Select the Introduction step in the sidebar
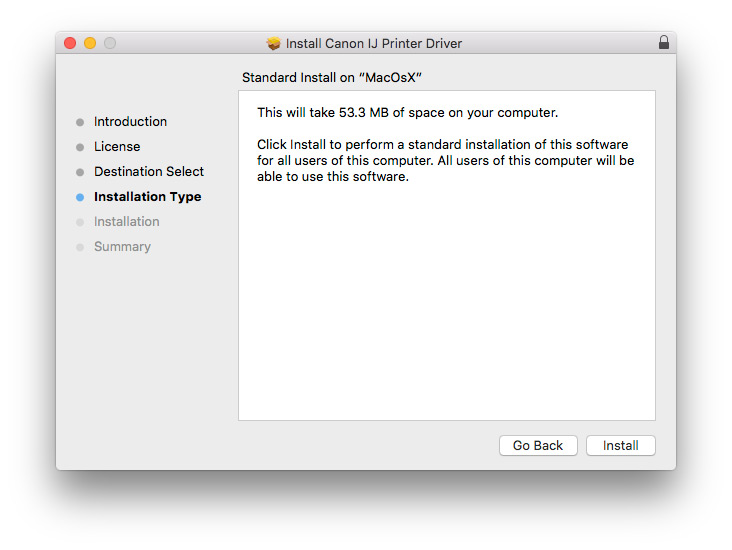This screenshot has width=732, height=550. click(x=130, y=121)
